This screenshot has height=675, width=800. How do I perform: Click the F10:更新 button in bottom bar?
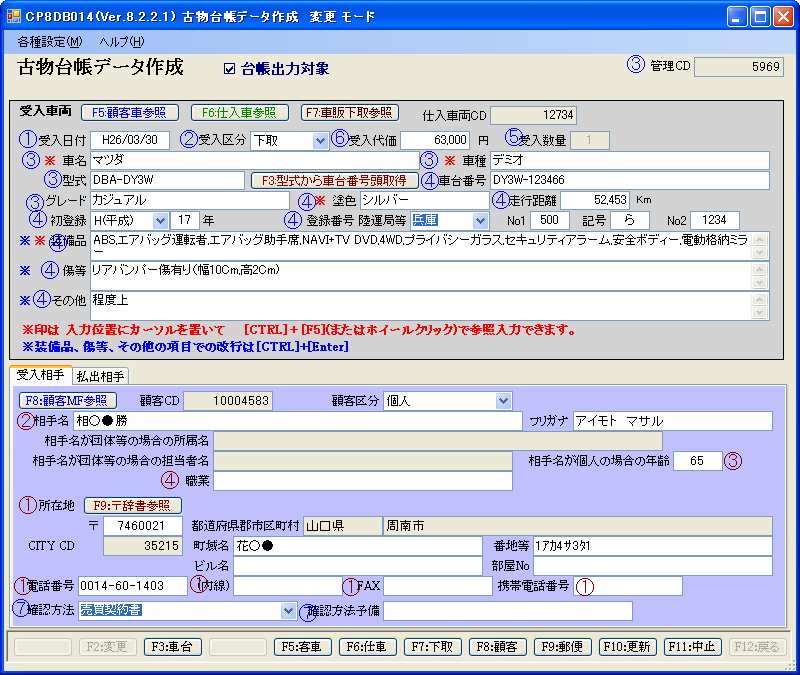point(626,647)
